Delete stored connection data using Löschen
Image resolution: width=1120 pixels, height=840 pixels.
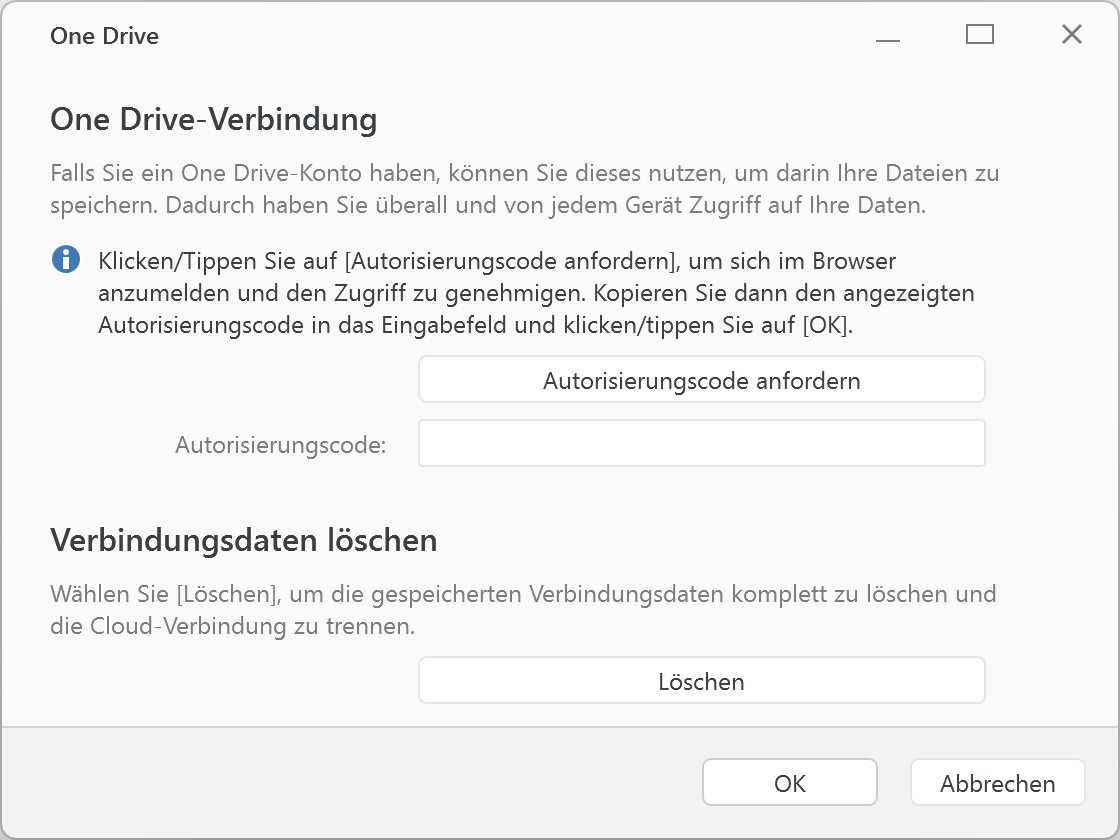click(x=701, y=680)
